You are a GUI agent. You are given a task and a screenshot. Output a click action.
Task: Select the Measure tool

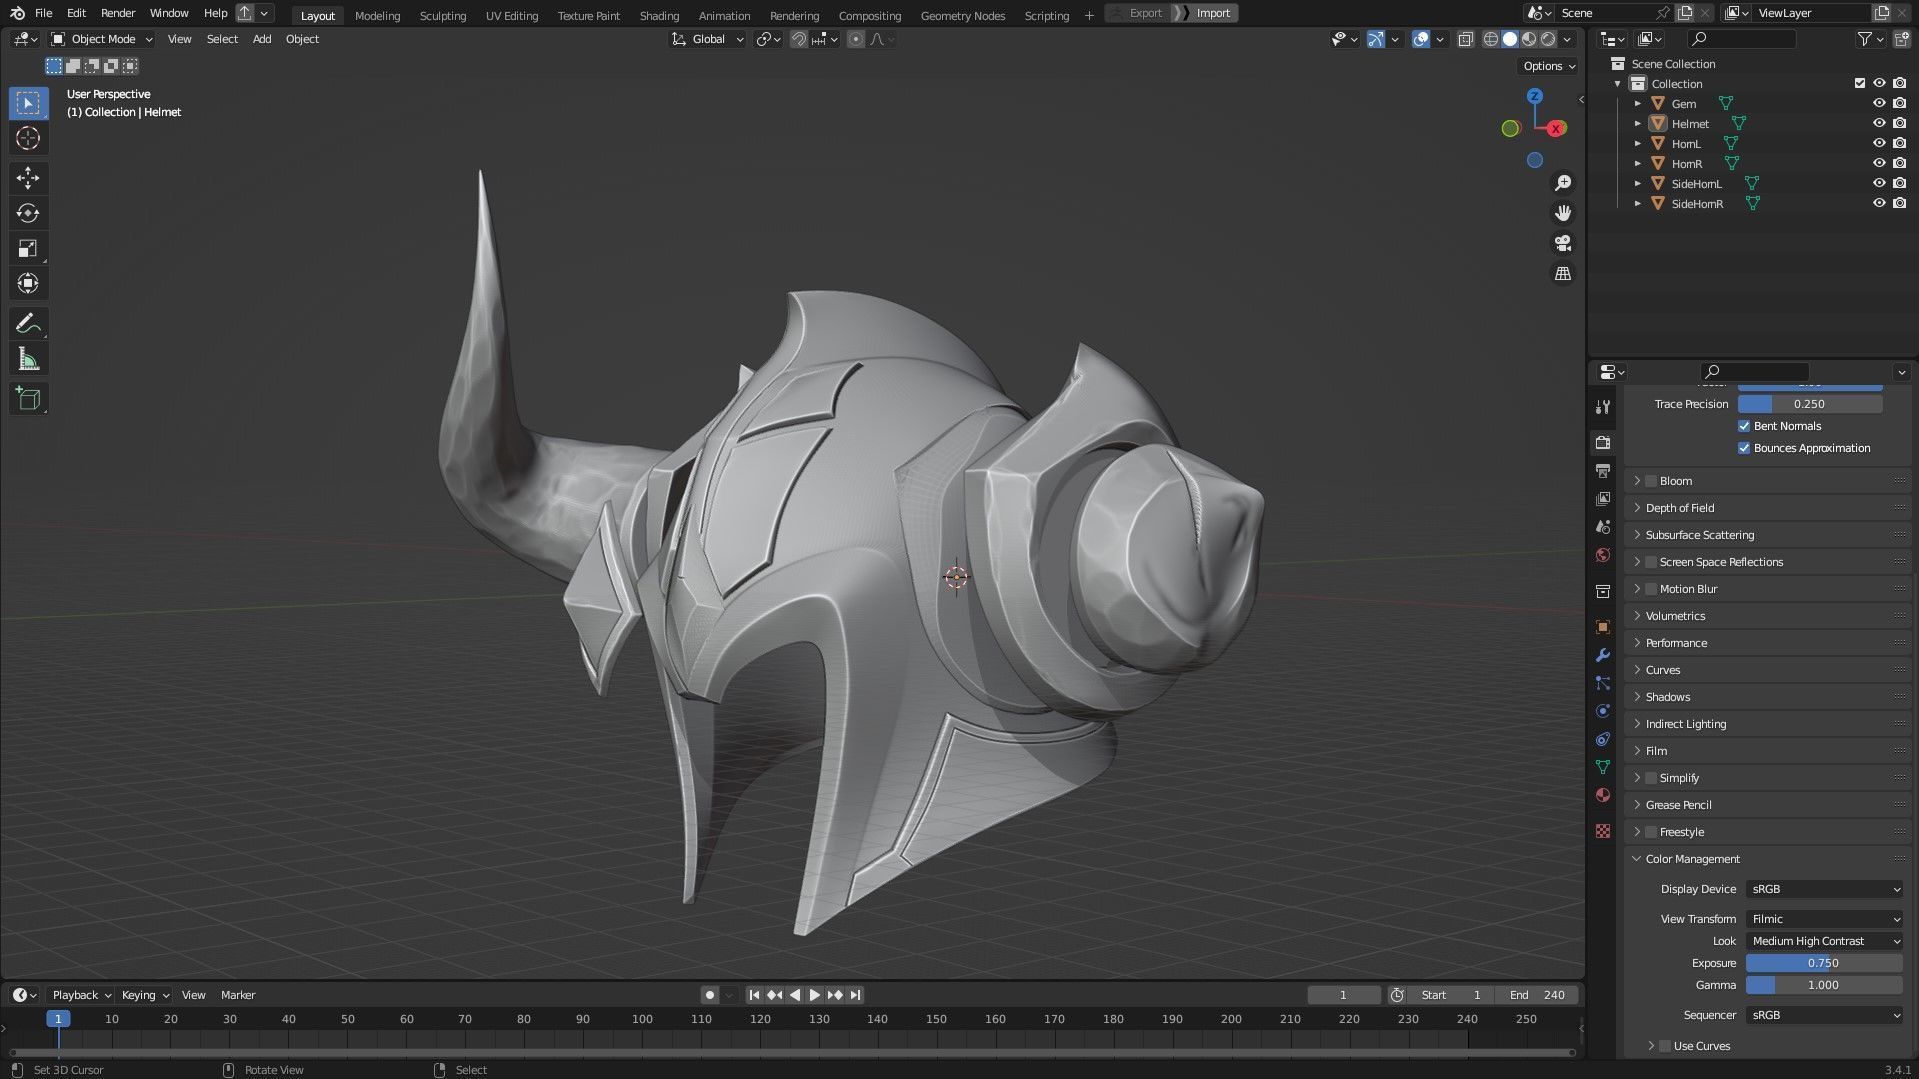pyautogui.click(x=28, y=358)
